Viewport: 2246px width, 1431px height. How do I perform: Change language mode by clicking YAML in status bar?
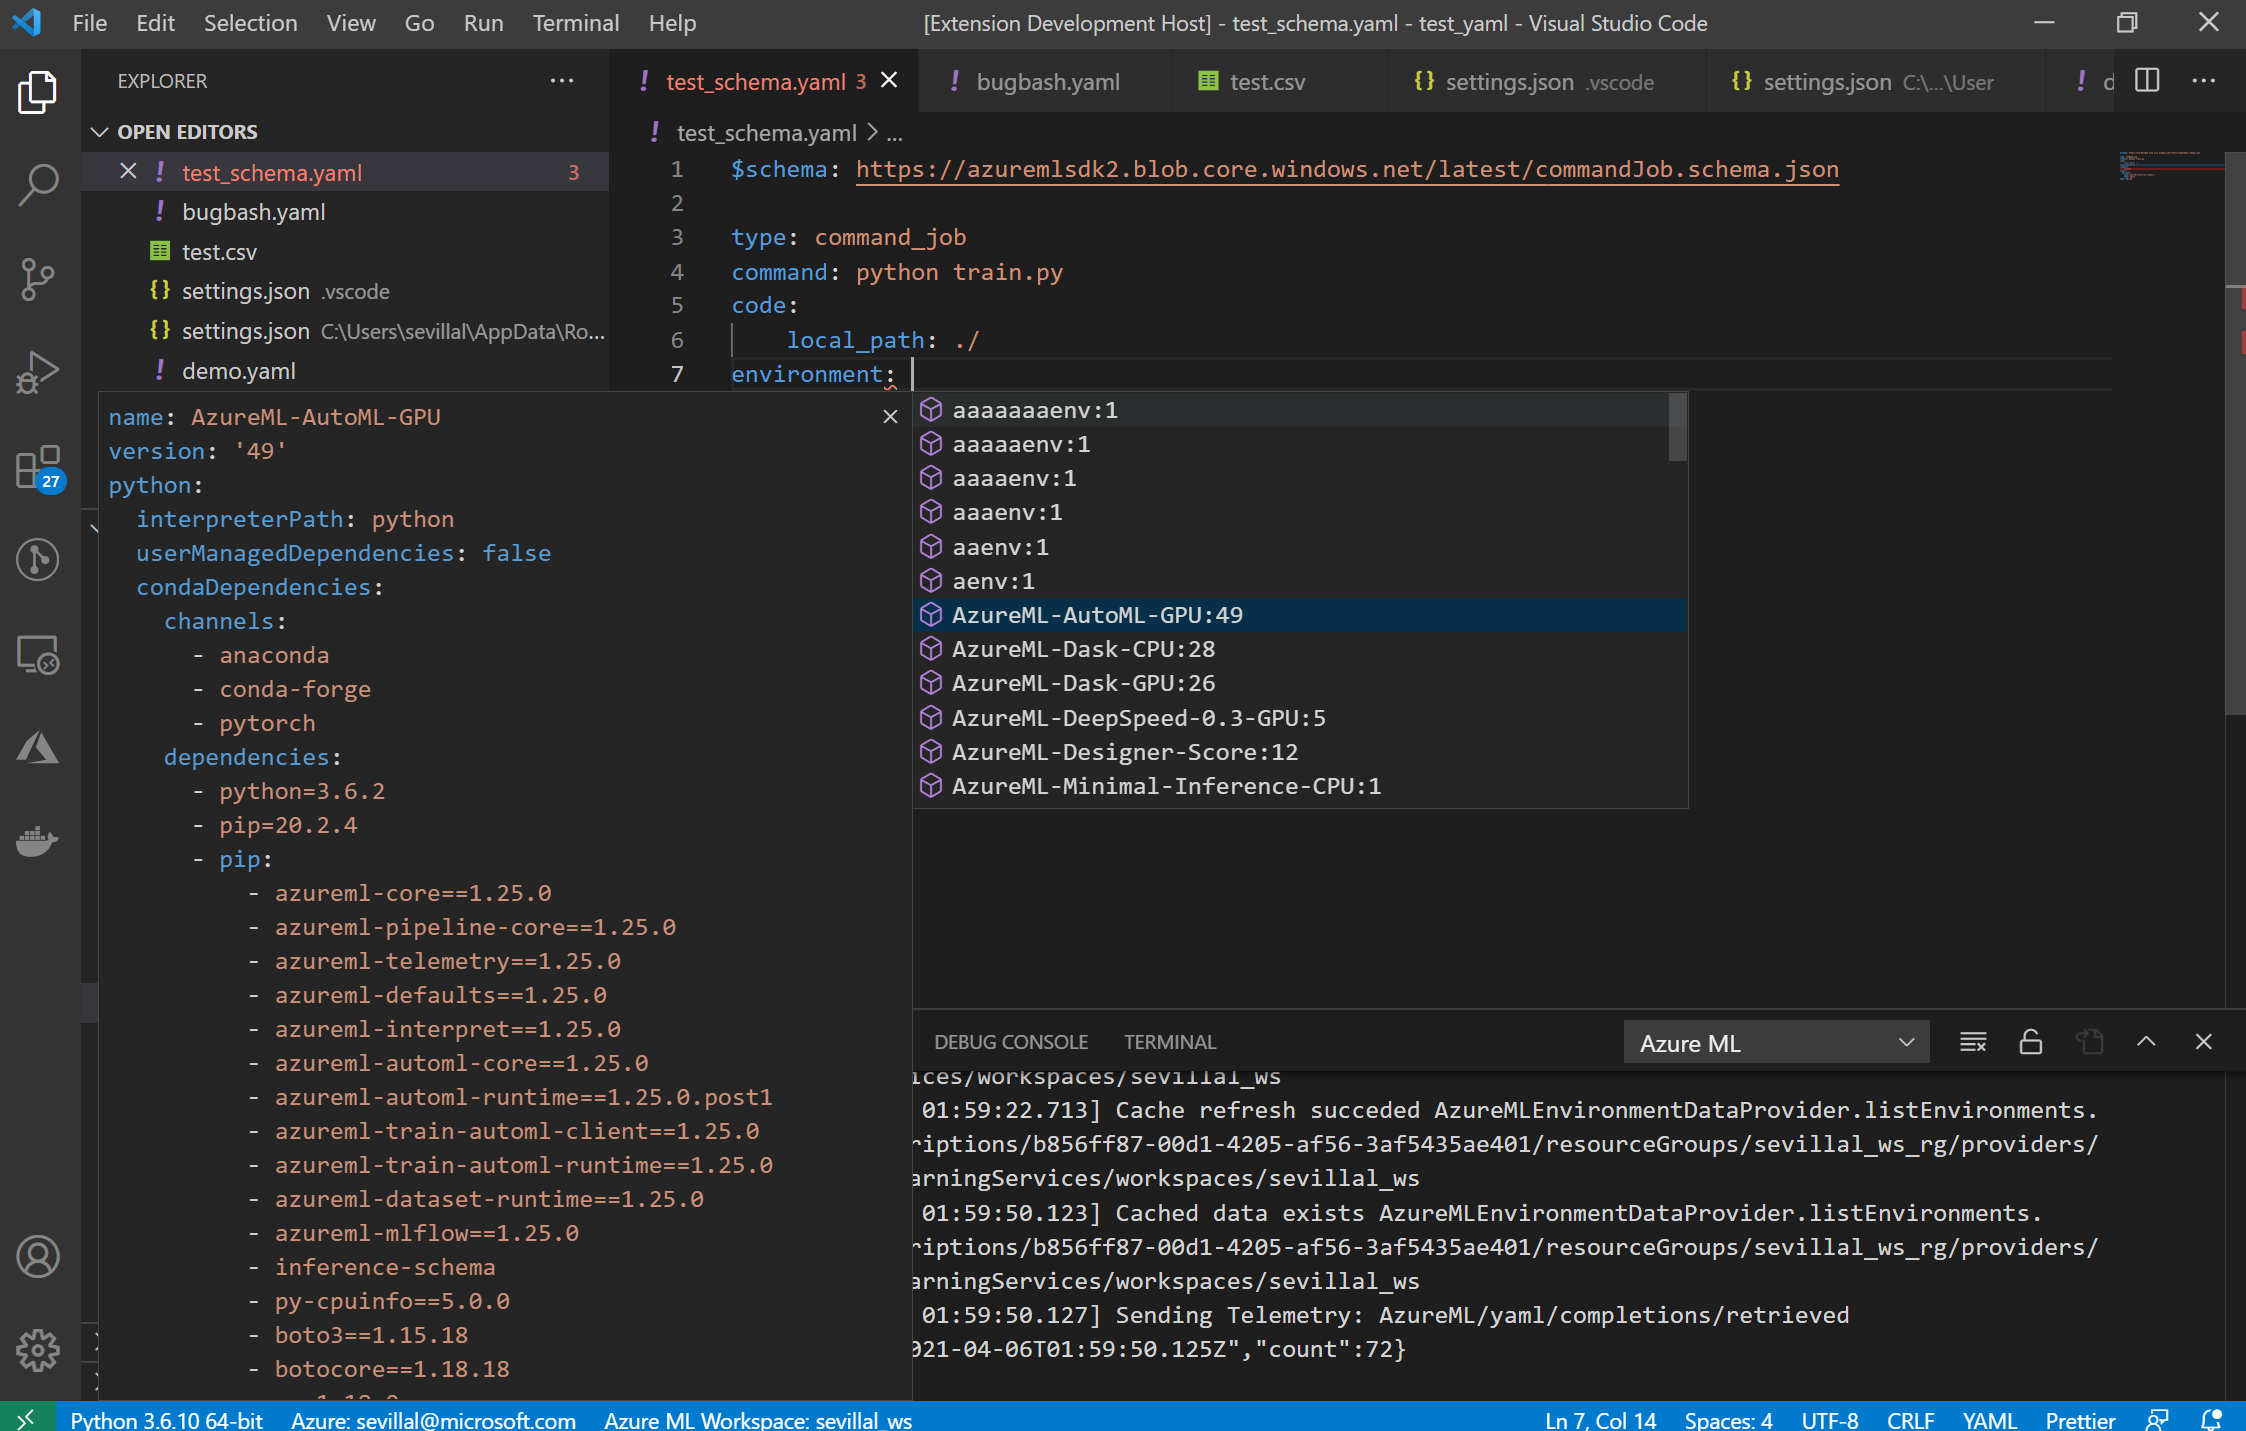(1988, 1420)
